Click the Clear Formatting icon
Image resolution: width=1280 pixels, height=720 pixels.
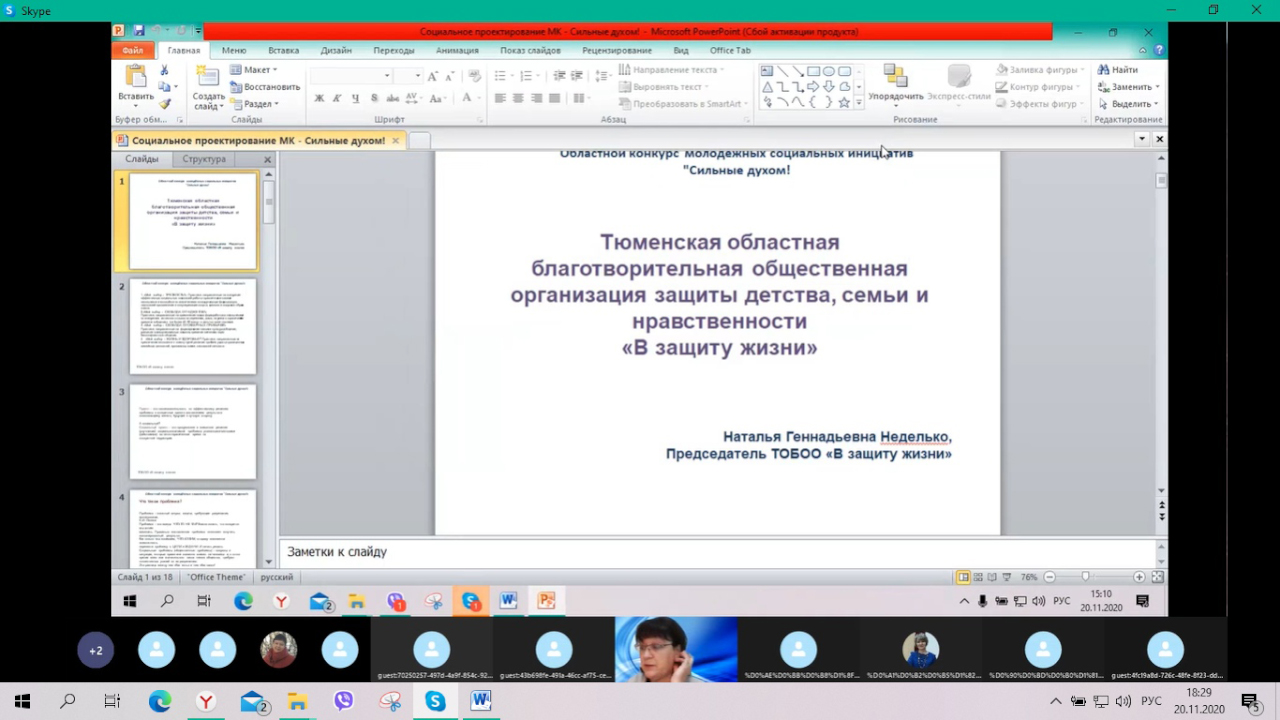tap(474, 76)
